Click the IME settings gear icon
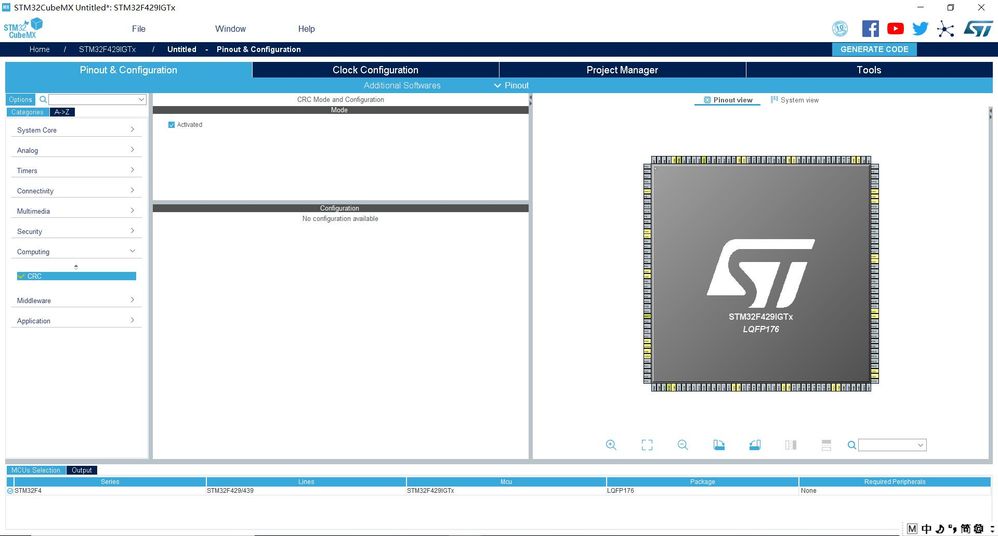The height and width of the screenshot is (536, 998). coord(978,528)
